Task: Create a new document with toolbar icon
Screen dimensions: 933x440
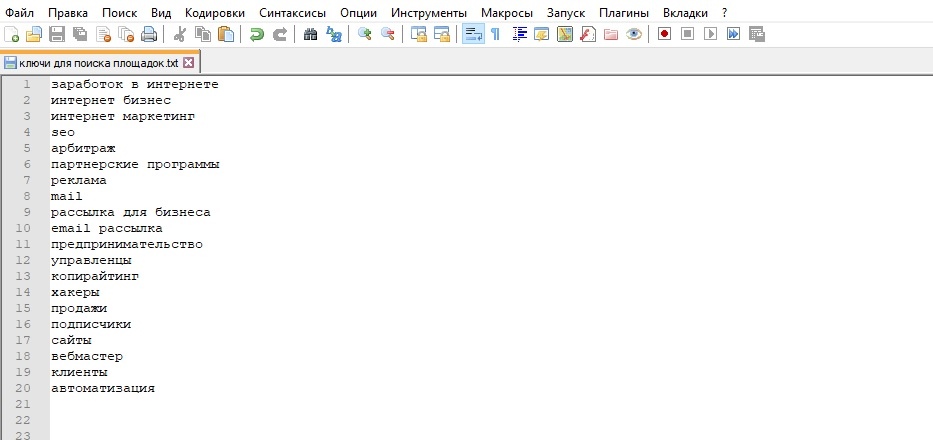Action: coord(12,34)
